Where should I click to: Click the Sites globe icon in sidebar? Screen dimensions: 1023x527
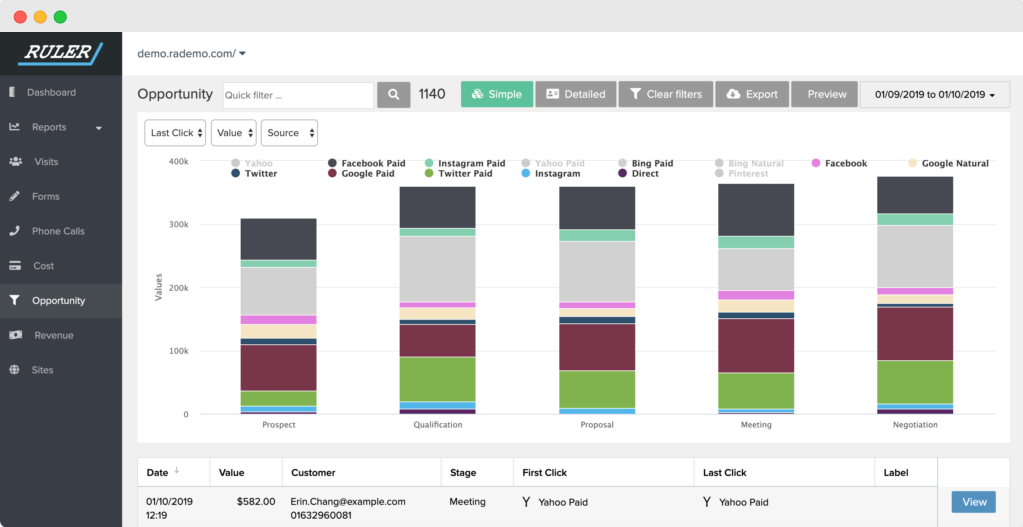click(14, 370)
